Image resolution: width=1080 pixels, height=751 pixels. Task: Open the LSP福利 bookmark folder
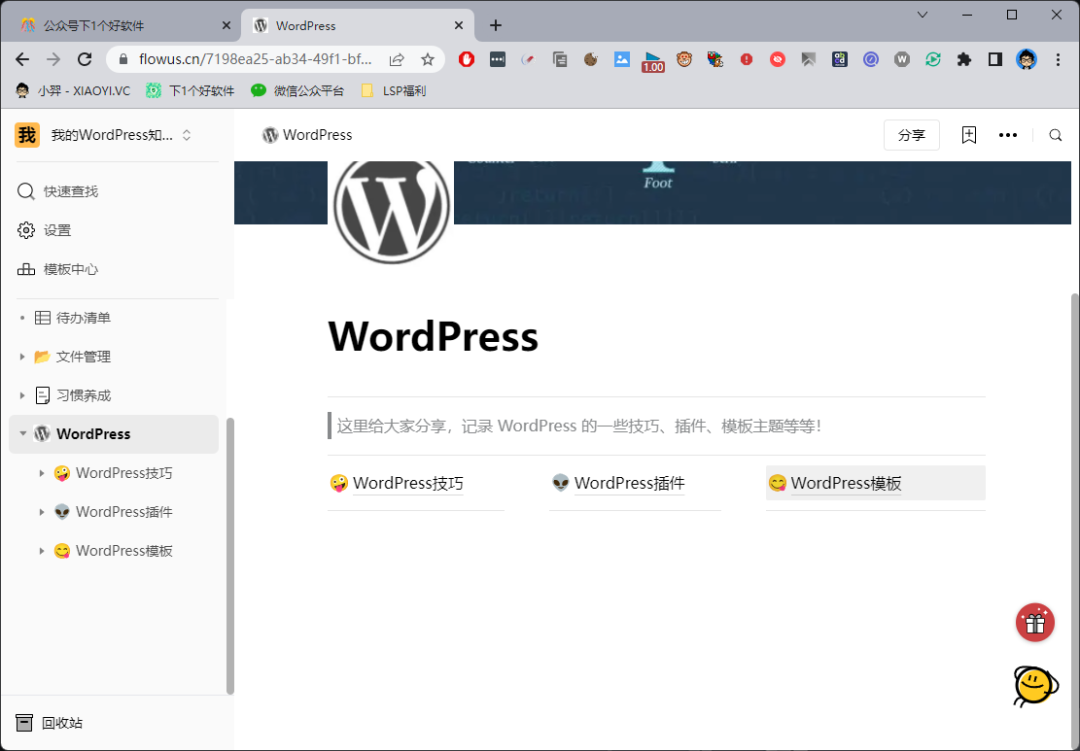[393, 90]
